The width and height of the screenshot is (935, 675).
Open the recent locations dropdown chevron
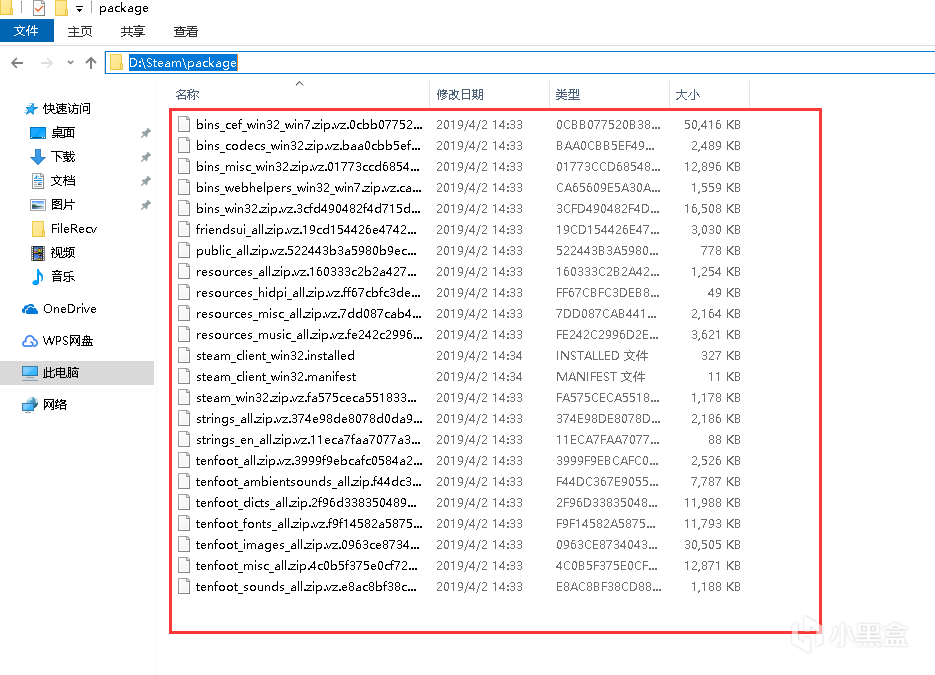pos(71,63)
